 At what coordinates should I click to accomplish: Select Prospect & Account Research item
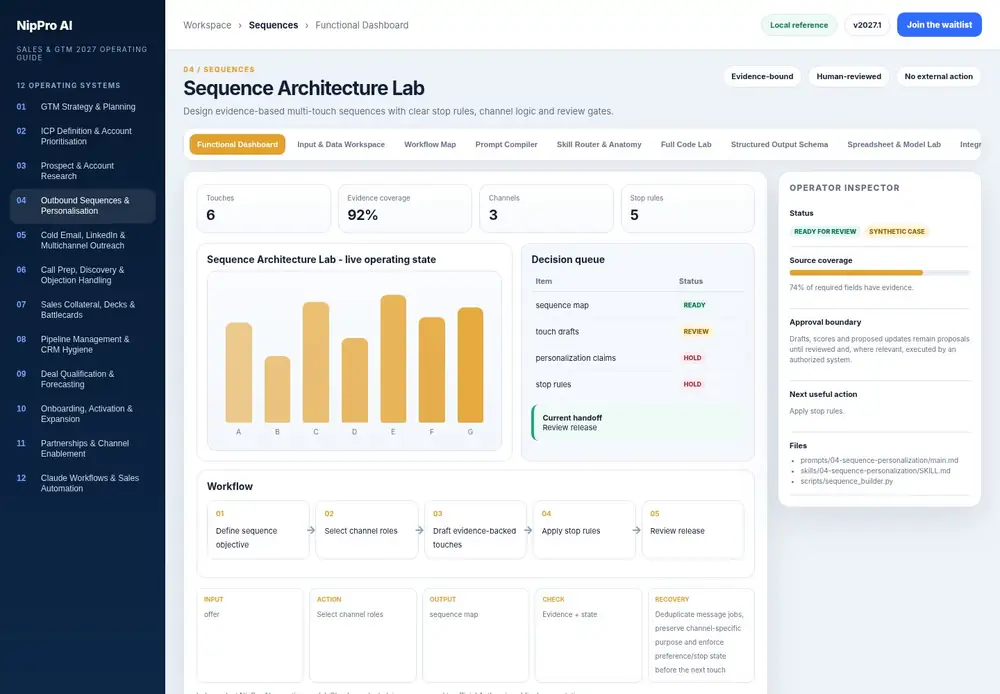(x=82, y=170)
